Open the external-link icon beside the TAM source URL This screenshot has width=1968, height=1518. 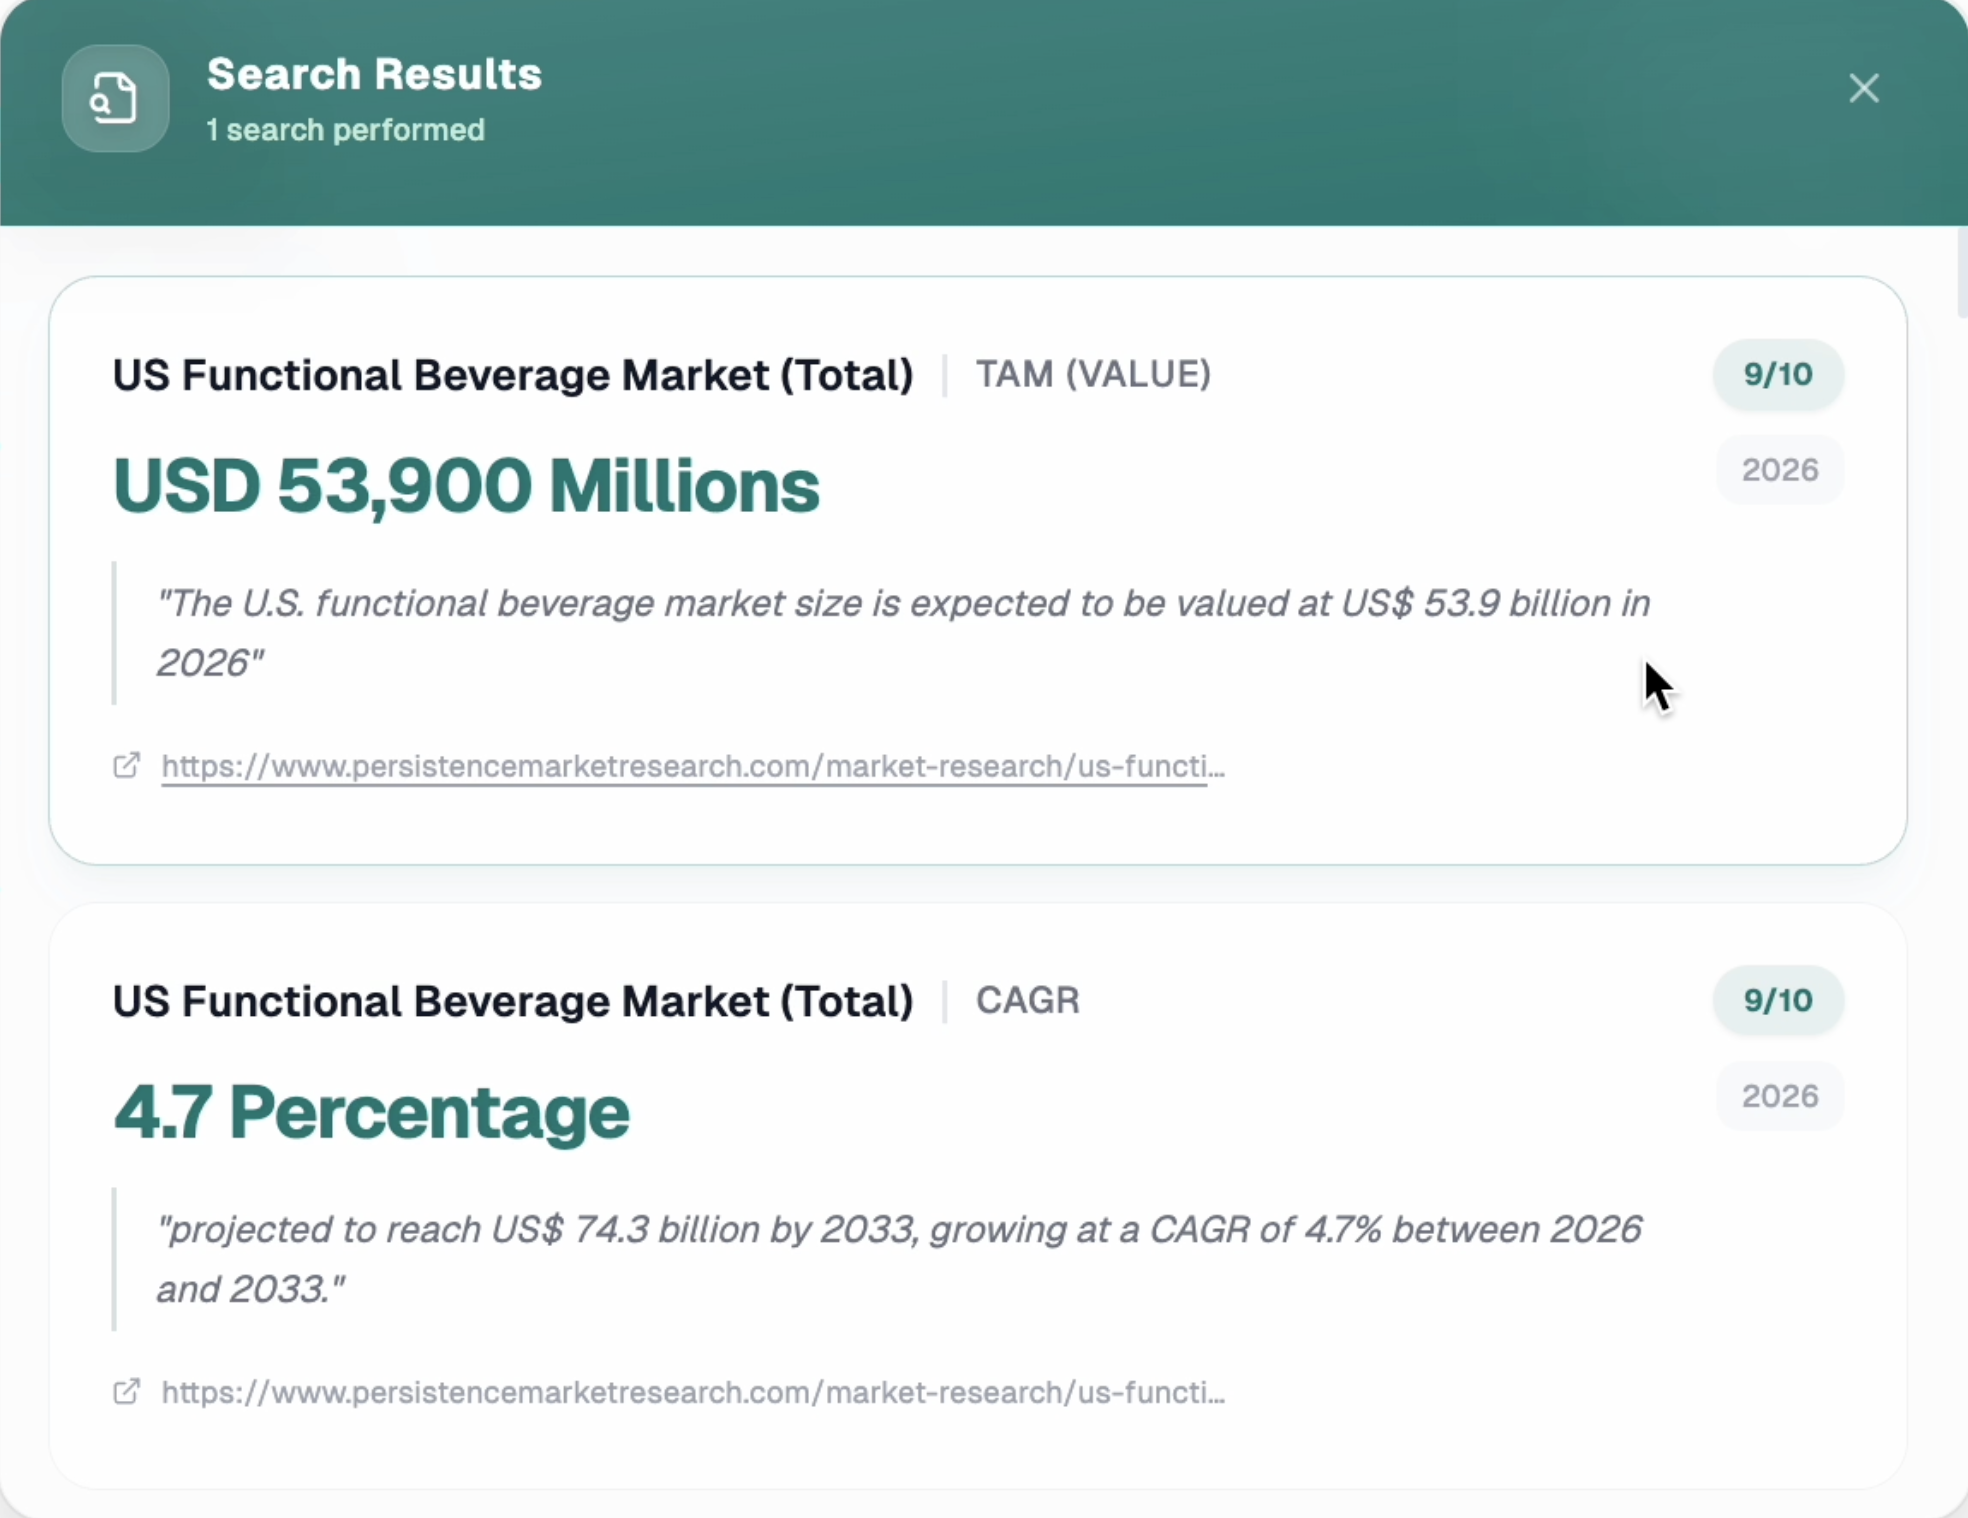126,766
